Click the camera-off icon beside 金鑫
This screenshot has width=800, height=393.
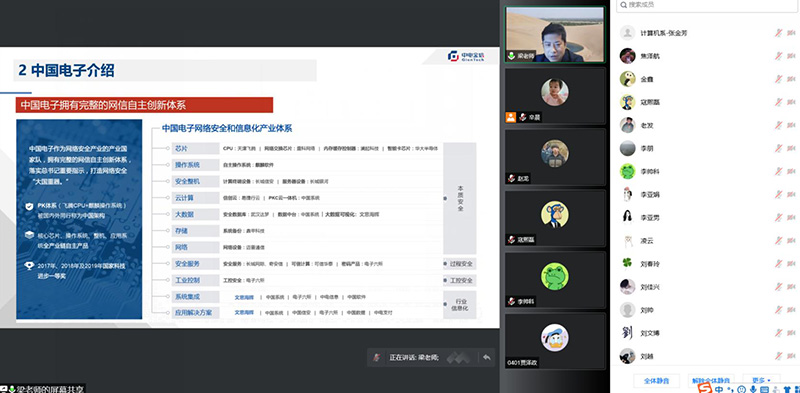pos(791,79)
